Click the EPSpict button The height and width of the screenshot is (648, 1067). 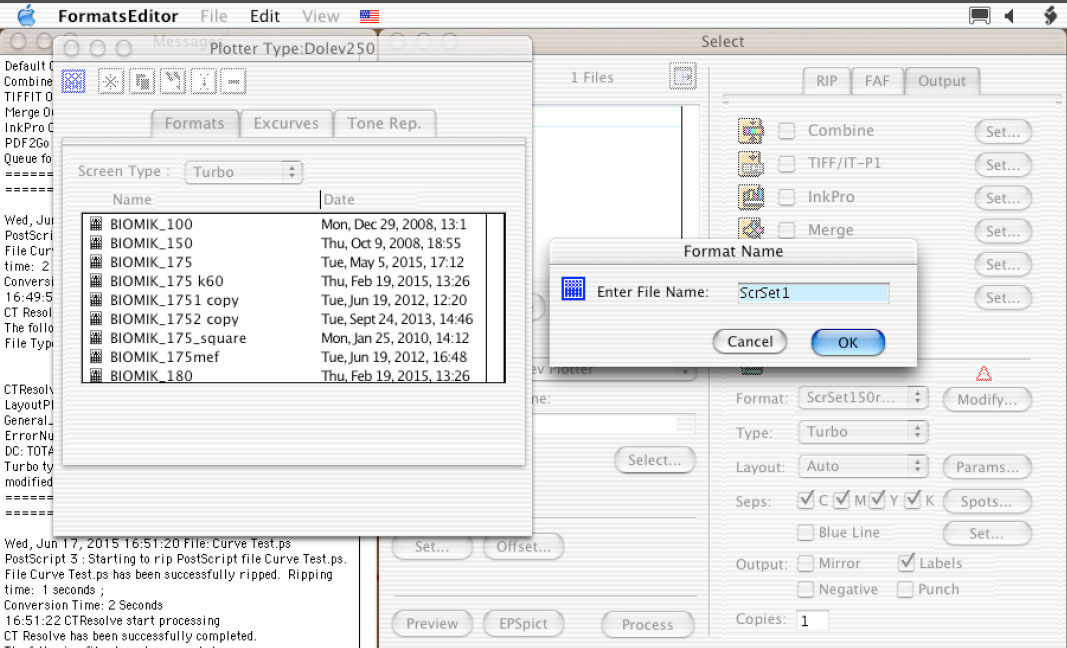click(523, 623)
